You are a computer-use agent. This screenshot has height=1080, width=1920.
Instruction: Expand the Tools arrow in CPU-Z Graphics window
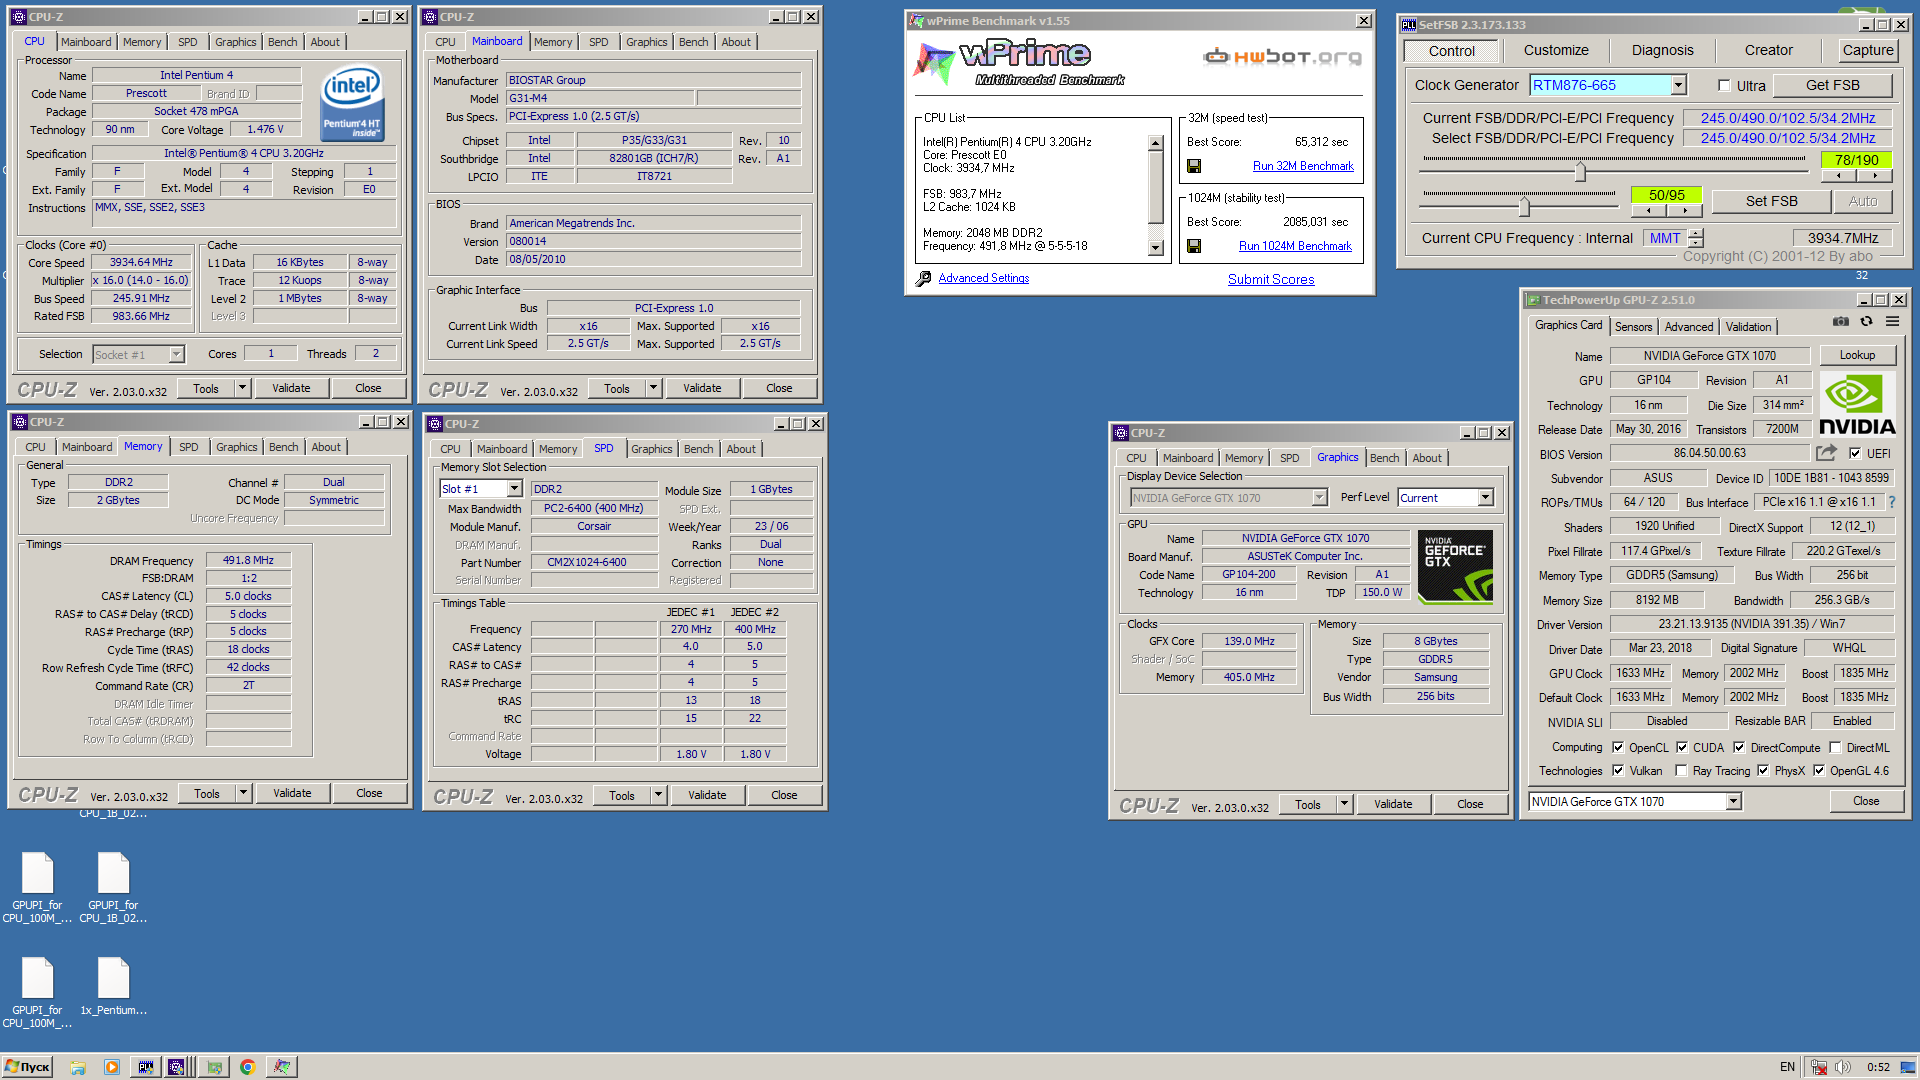(1344, 804)
